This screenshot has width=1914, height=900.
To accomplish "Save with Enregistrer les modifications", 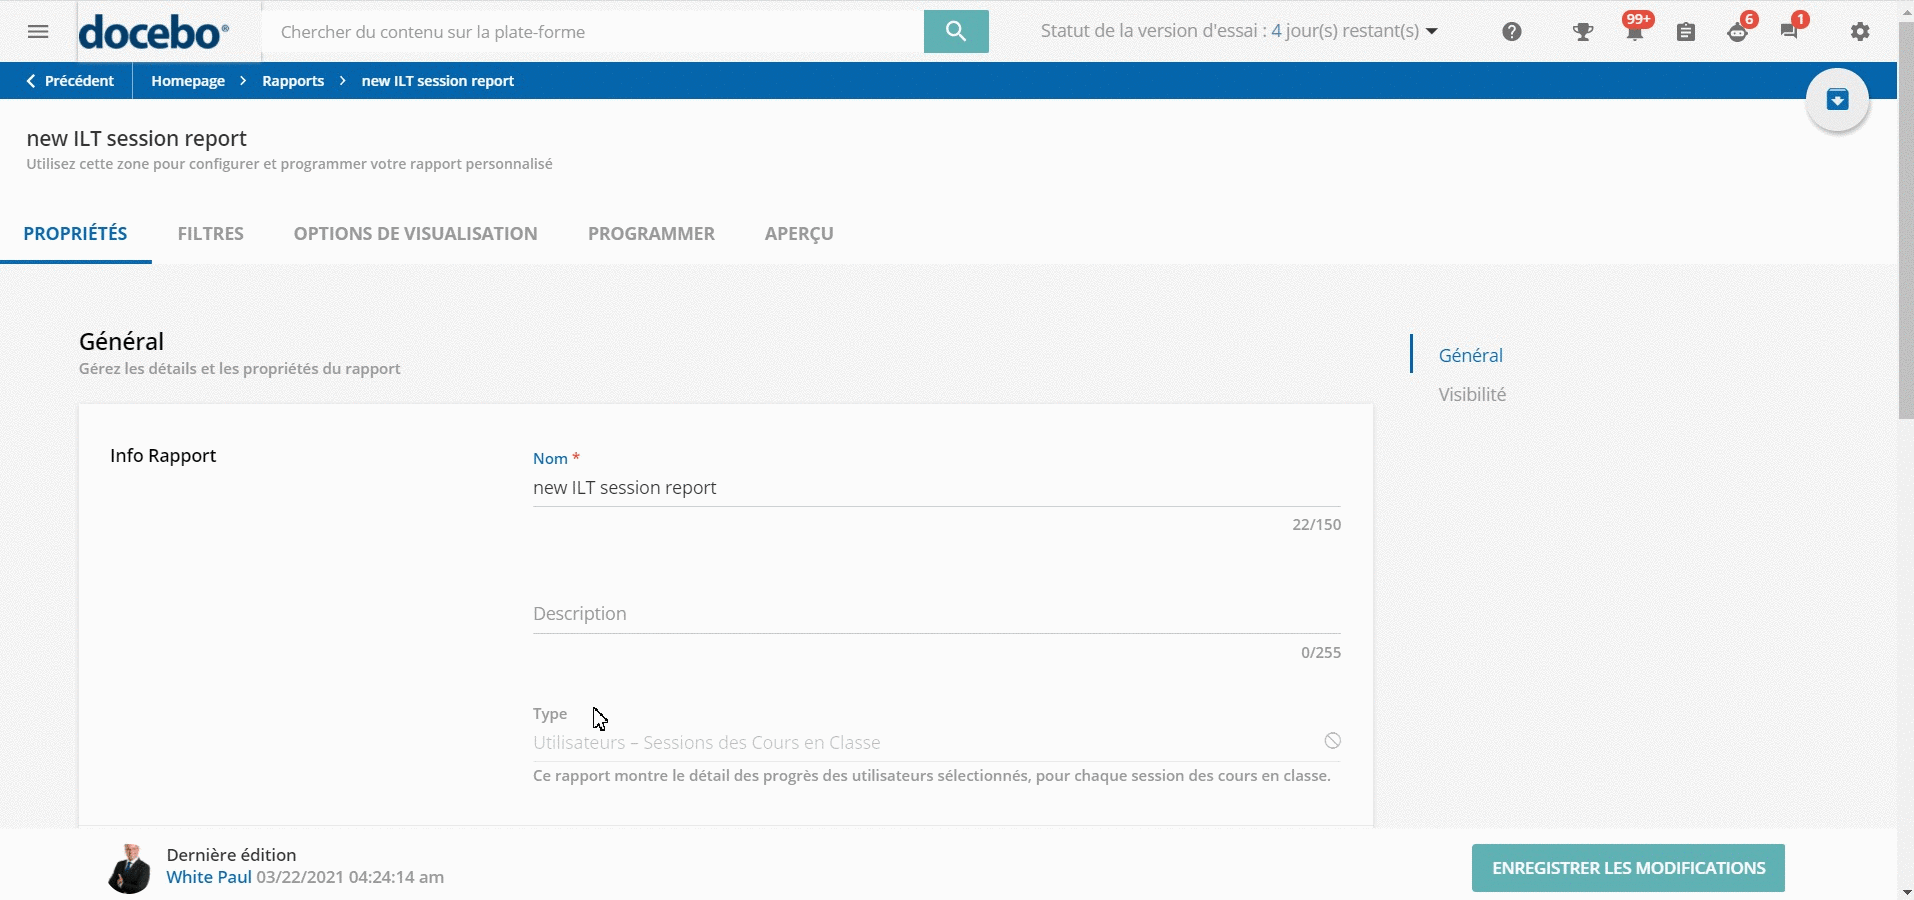I will [x=1628, y=868].
